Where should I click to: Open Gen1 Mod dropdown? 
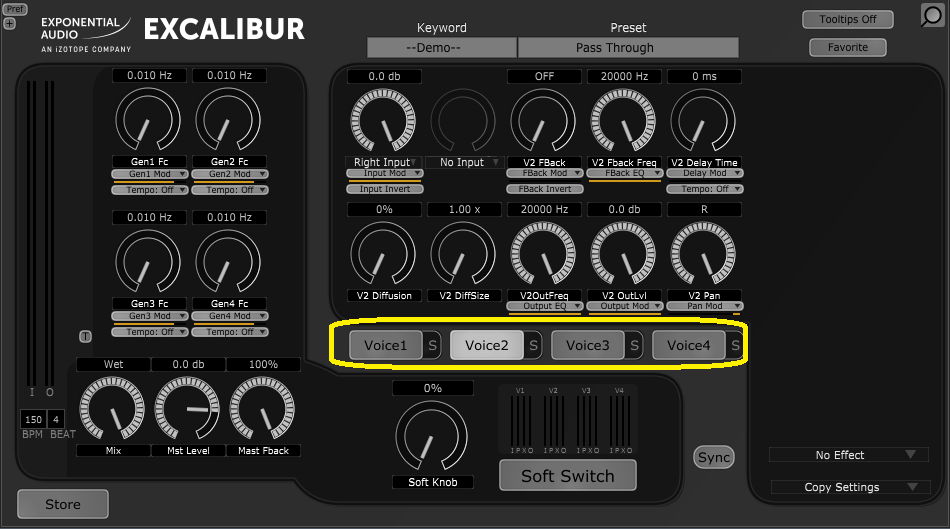150,174
